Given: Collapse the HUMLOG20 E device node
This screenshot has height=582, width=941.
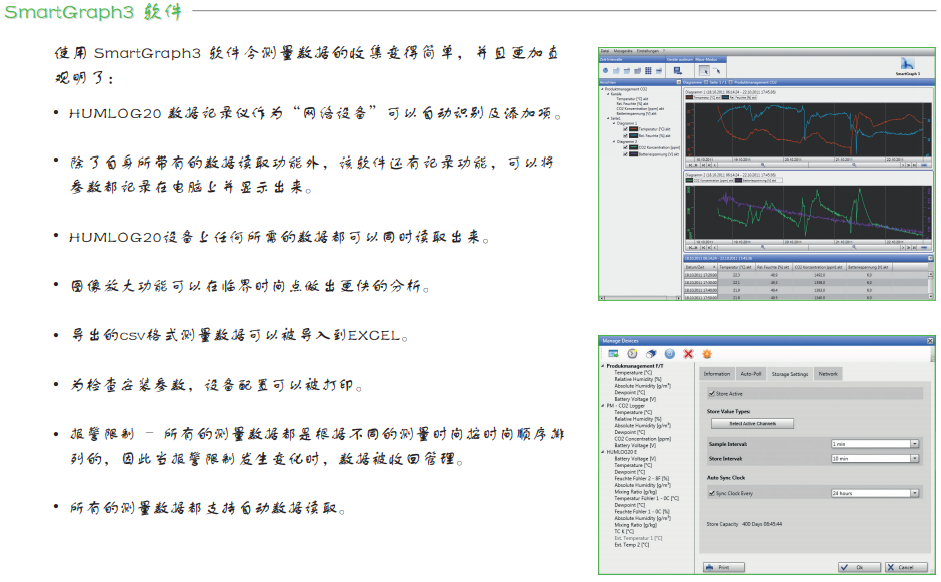Looking at the screenshot, I should pos(603,452).
